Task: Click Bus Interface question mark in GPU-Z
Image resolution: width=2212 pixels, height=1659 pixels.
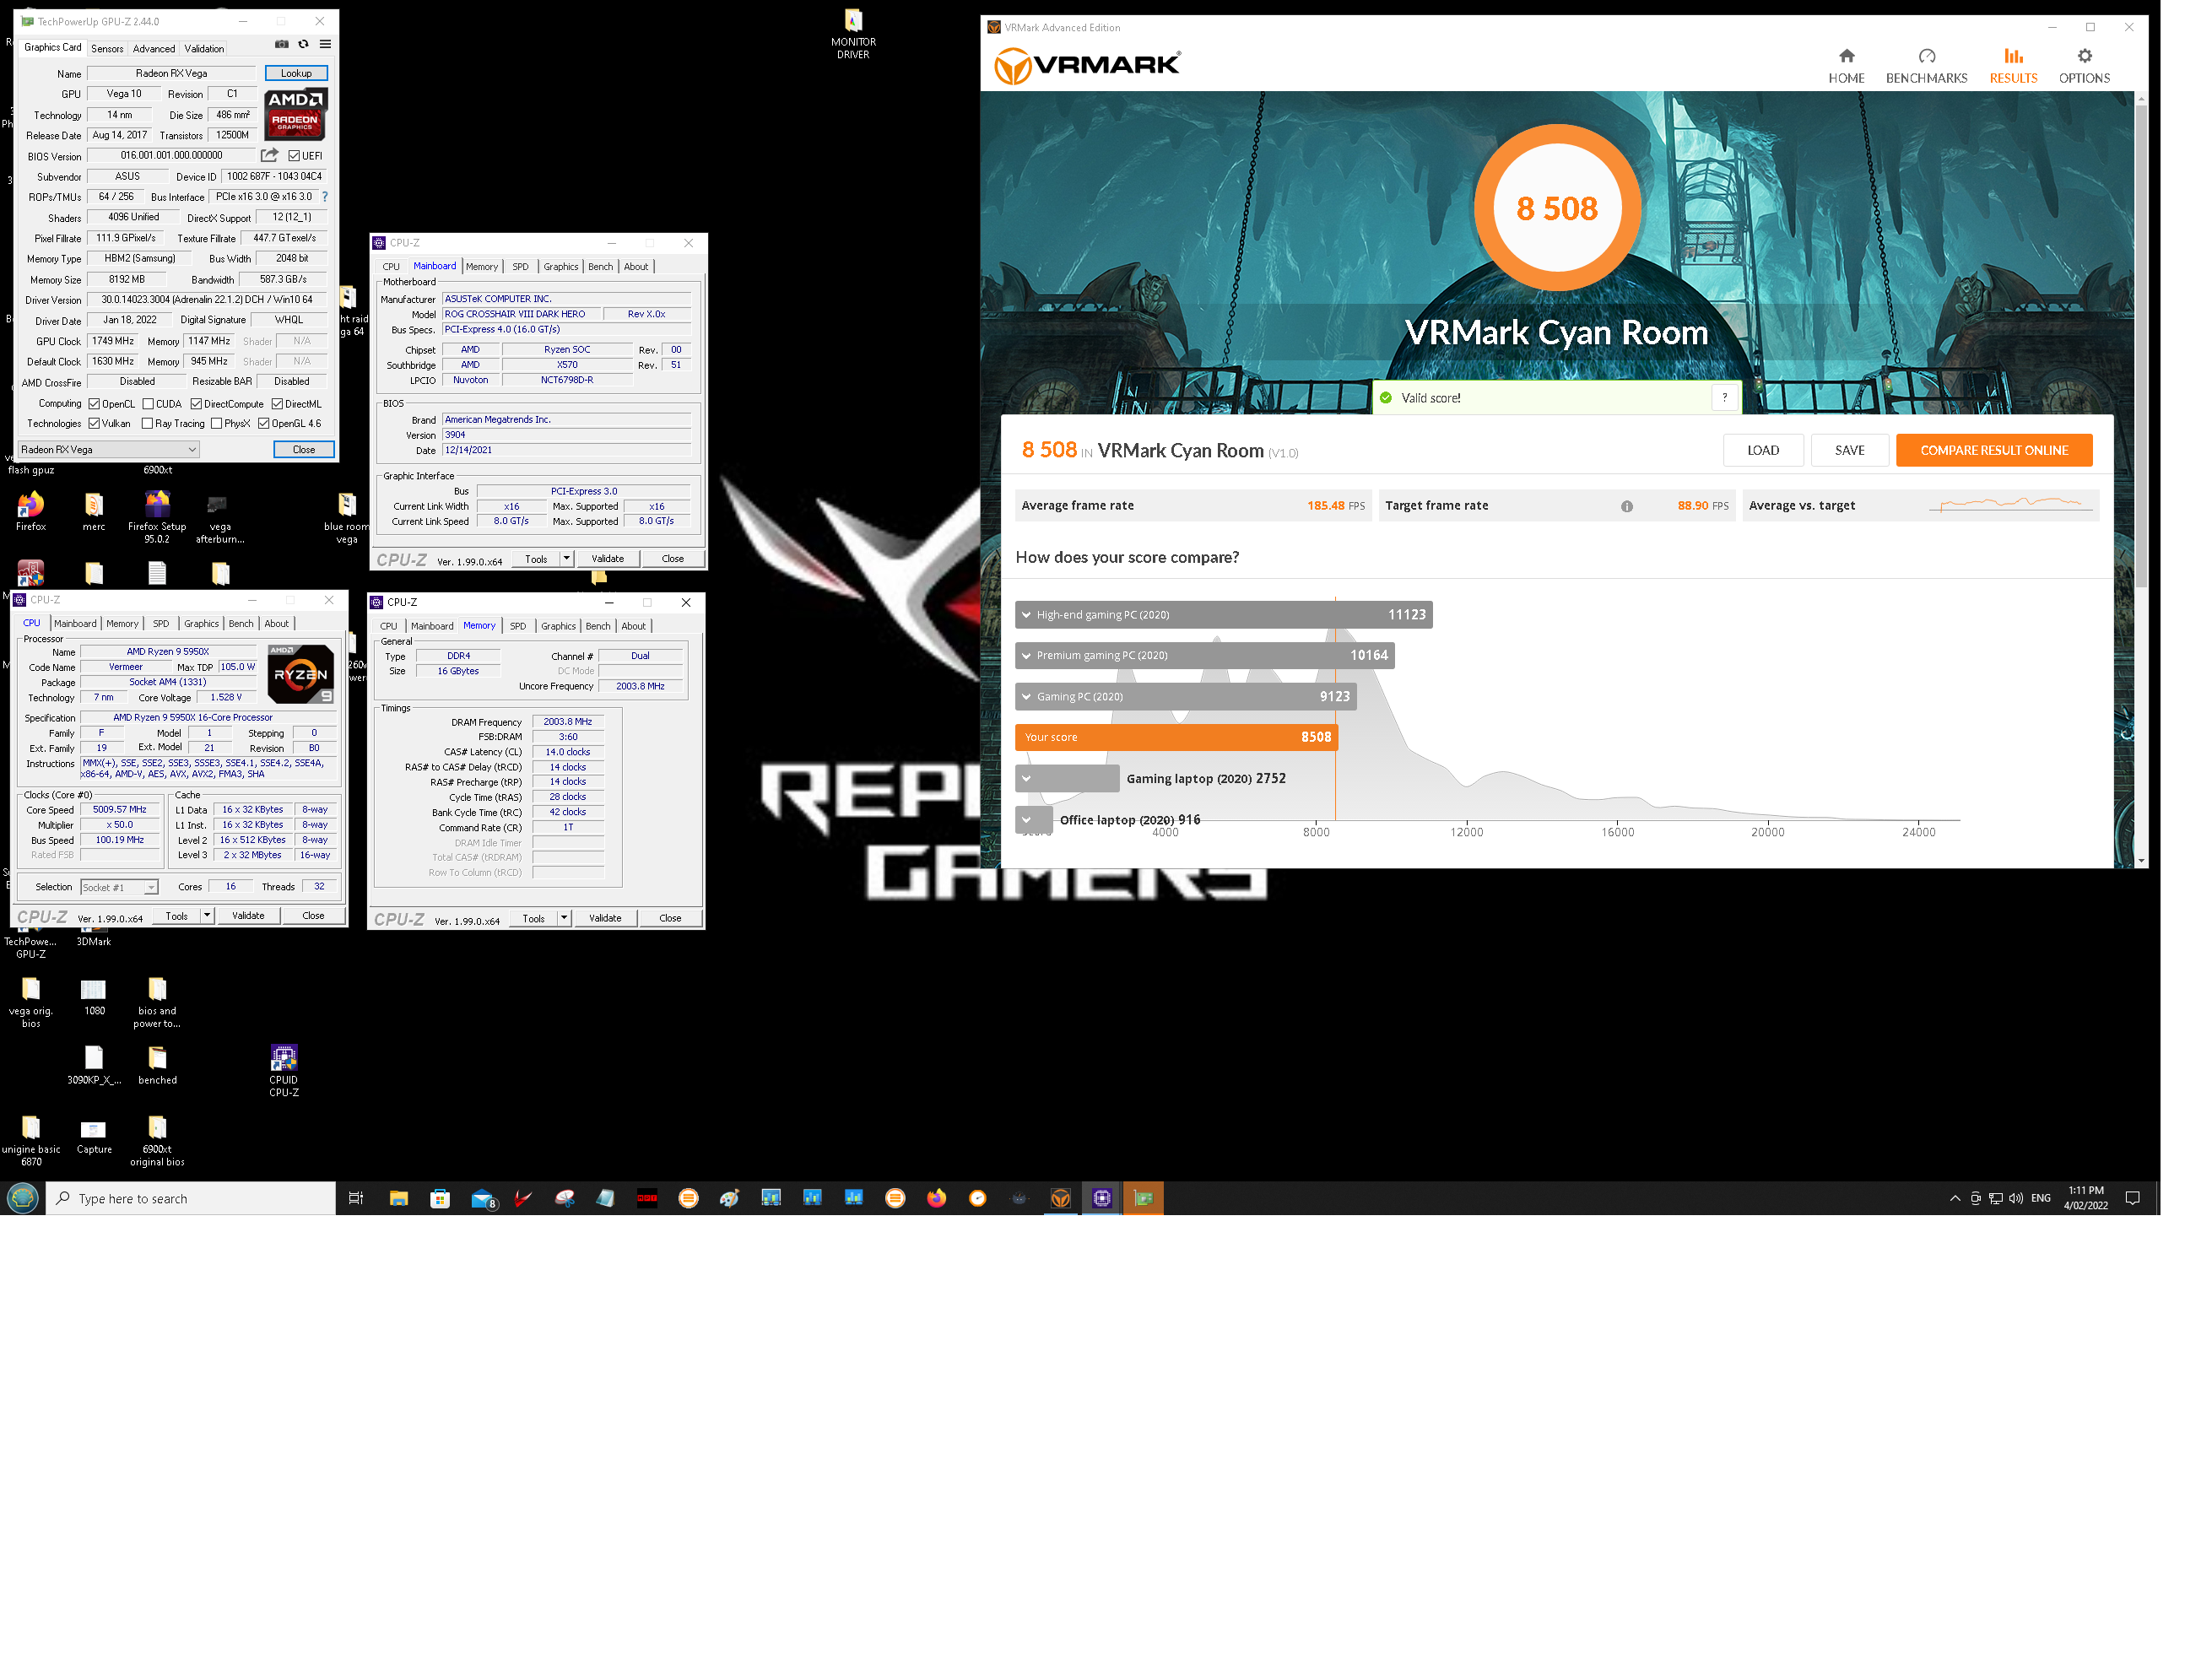Action: (324, 196)
